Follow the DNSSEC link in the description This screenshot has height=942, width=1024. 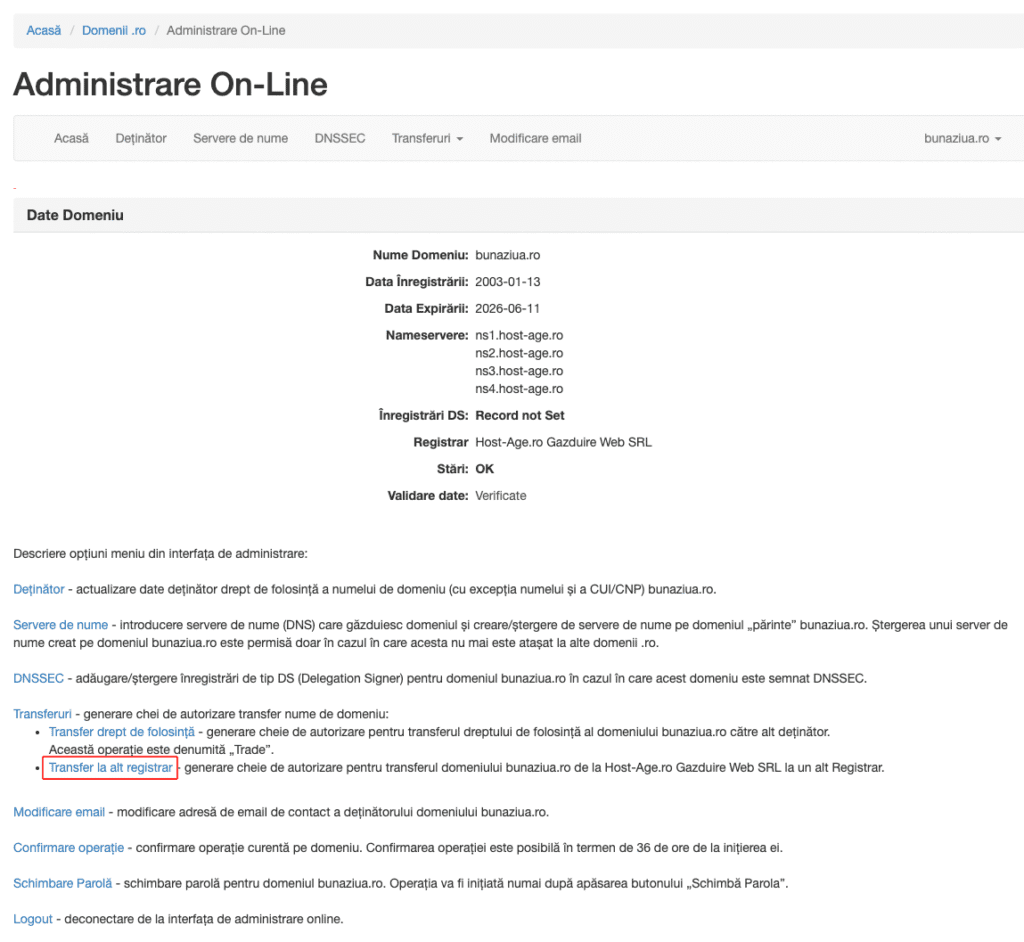pos(39,678)
